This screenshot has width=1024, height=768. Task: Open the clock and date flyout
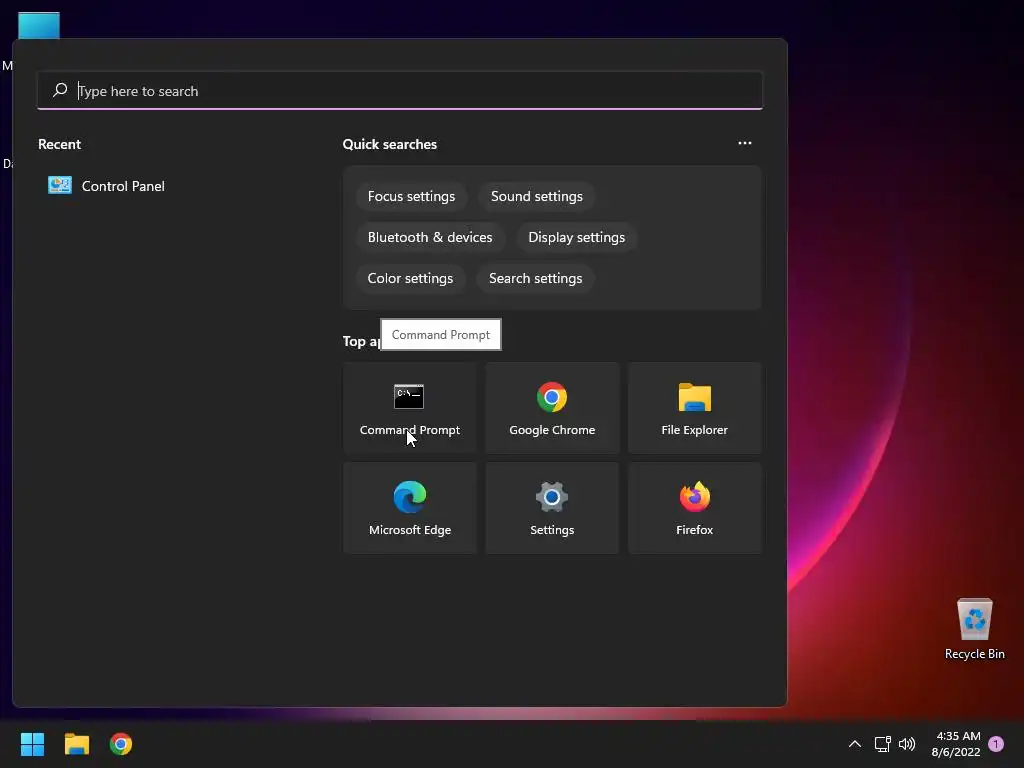tap(956, 744)
